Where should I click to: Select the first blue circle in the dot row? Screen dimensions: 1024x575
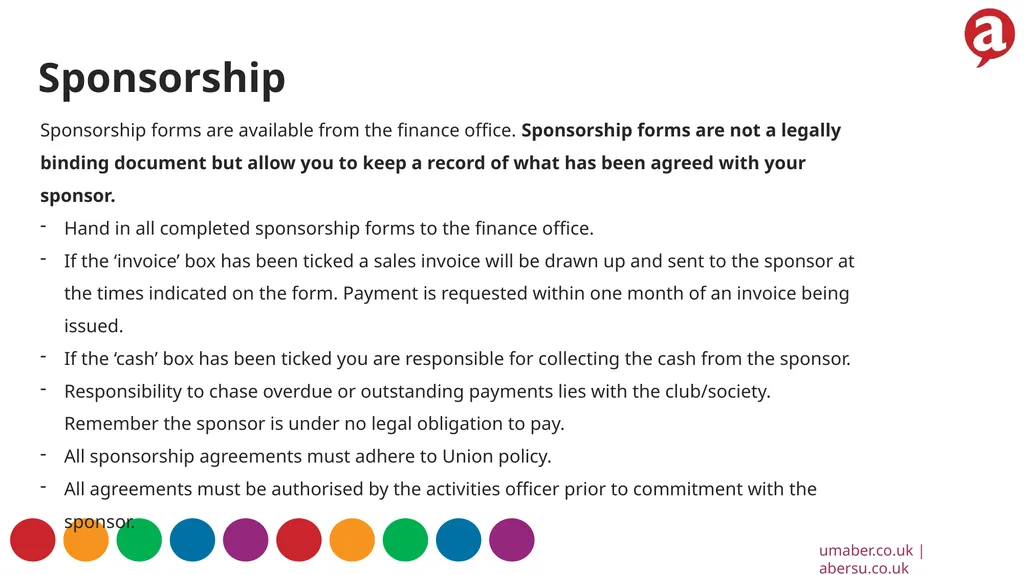[193, 540]
